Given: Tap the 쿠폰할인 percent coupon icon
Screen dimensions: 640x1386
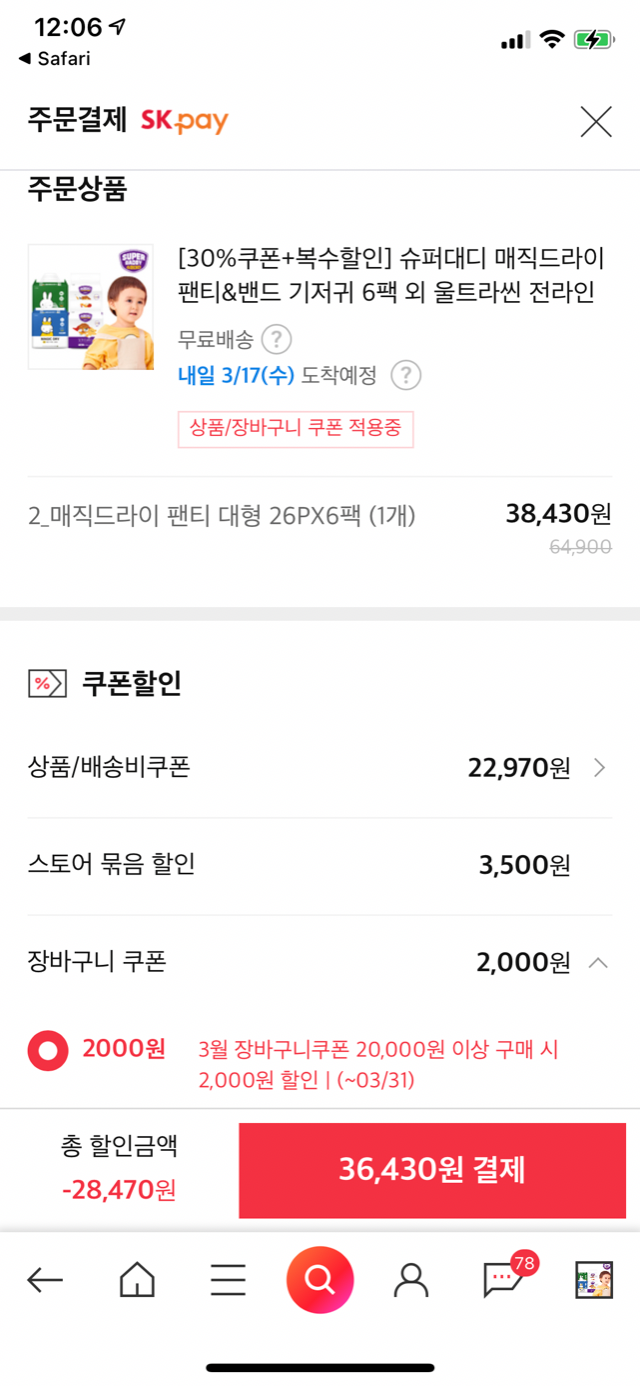Looking at the screenshot, I should point(47,684).
